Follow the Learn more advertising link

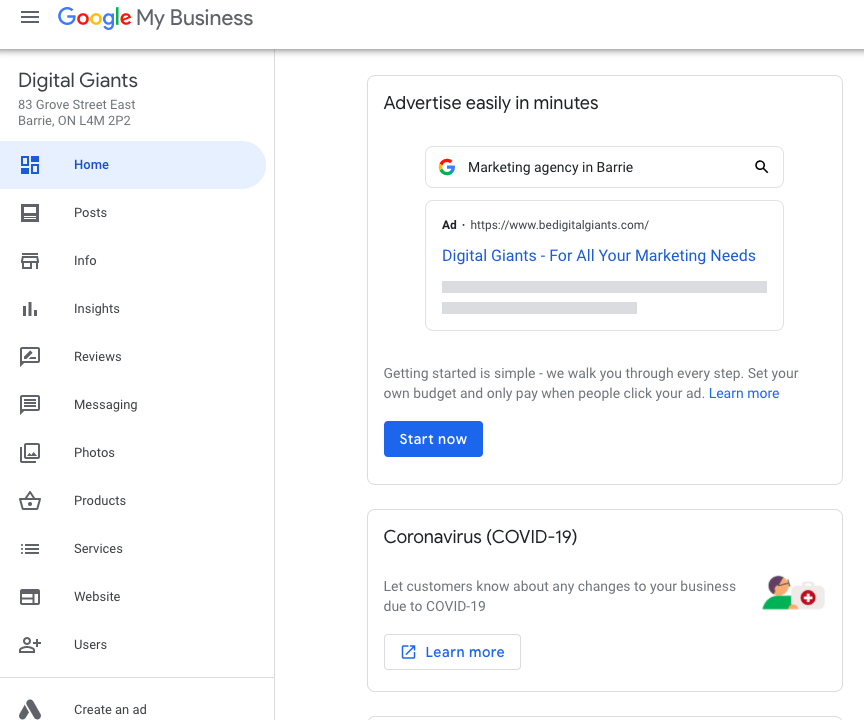(743, 393)
